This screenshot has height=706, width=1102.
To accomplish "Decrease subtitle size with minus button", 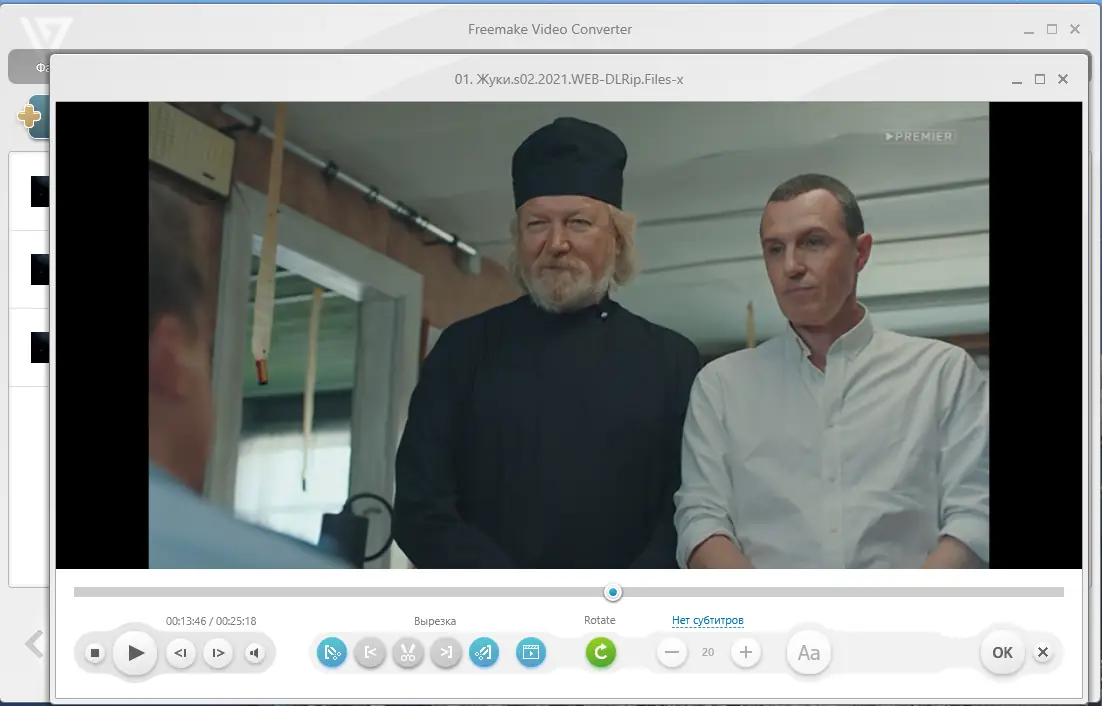I will pyautogui.click(x=672, y=653).
